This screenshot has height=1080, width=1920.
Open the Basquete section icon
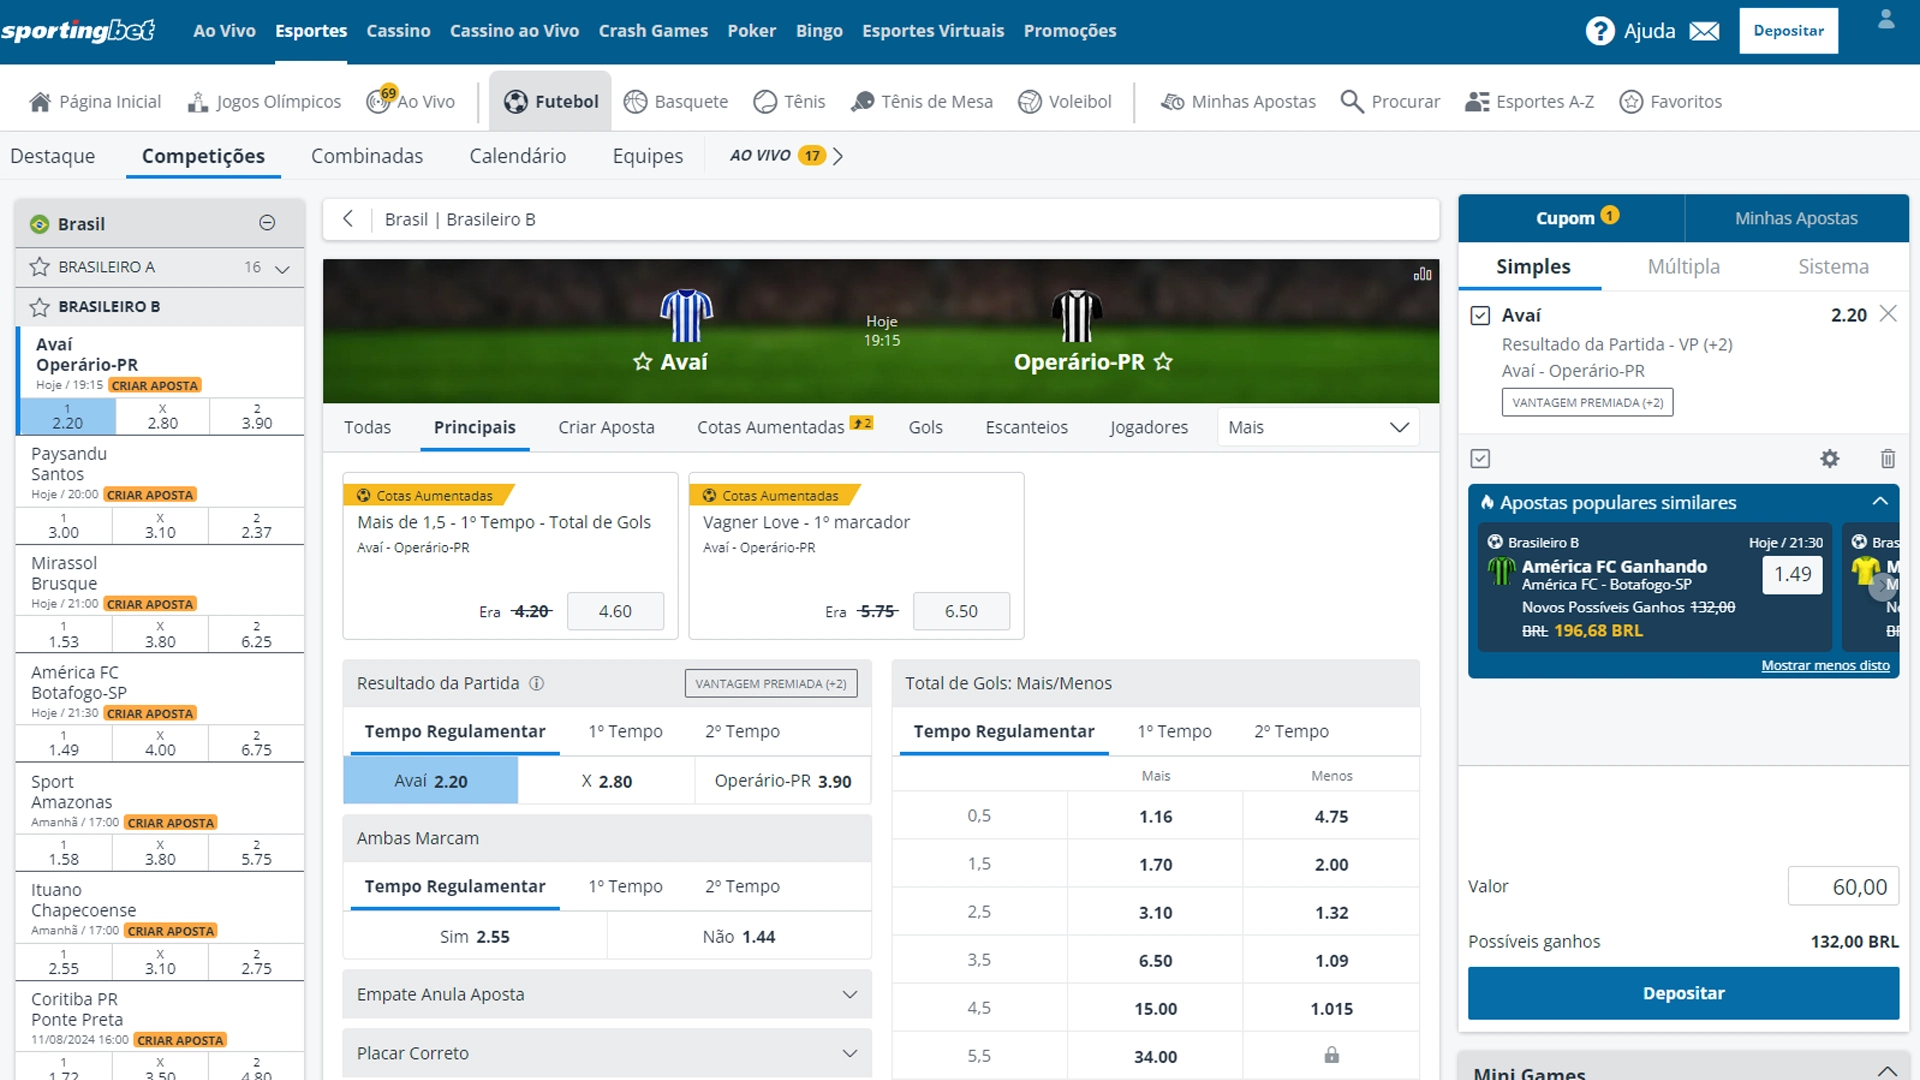click(x=636, y=100)
